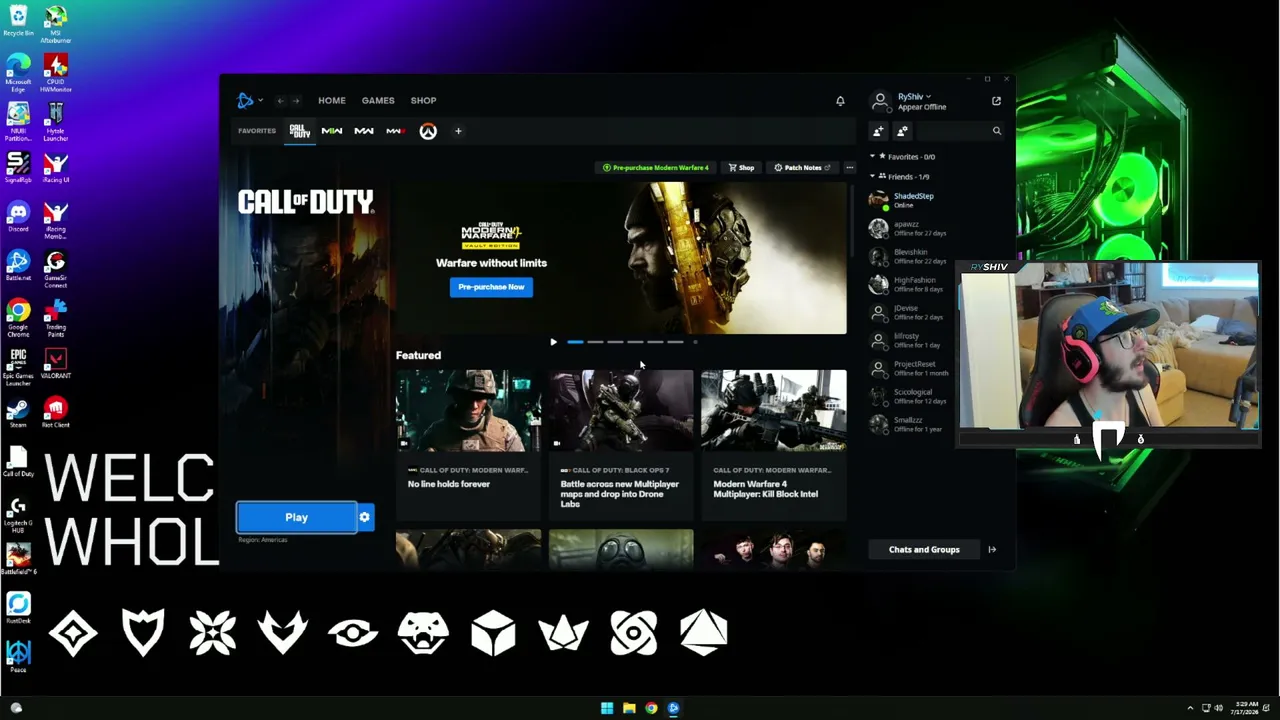Select the MWIII game icon in favorites
The height and width of the screenshot is (720, 1280).
click(396, 131)
